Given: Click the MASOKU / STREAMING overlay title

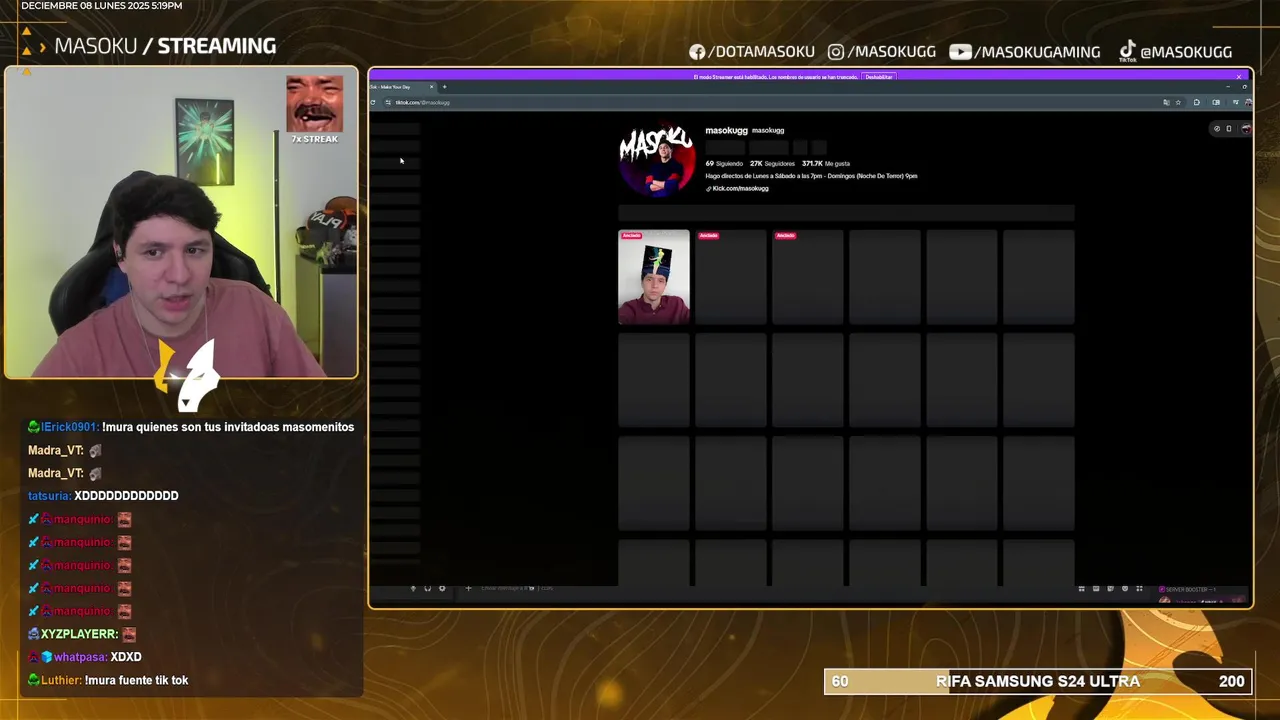Looking at the screenshot, I should coord(165,46).
